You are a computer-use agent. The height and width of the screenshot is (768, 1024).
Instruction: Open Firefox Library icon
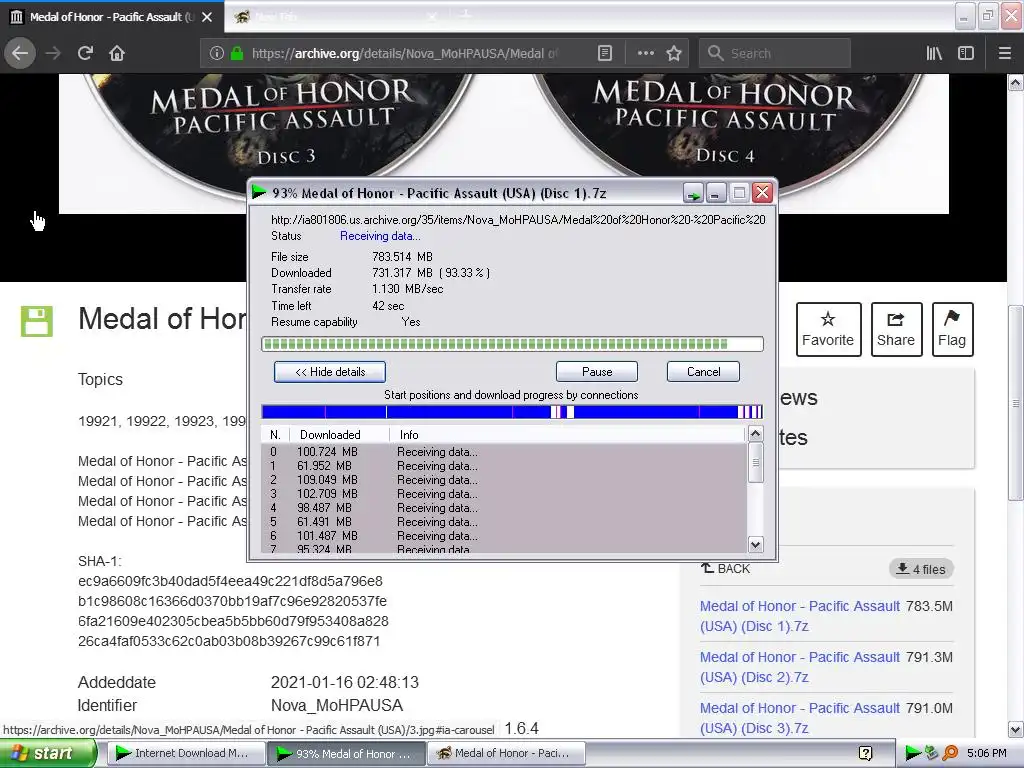pyautogui.click(x=934, y=54)
